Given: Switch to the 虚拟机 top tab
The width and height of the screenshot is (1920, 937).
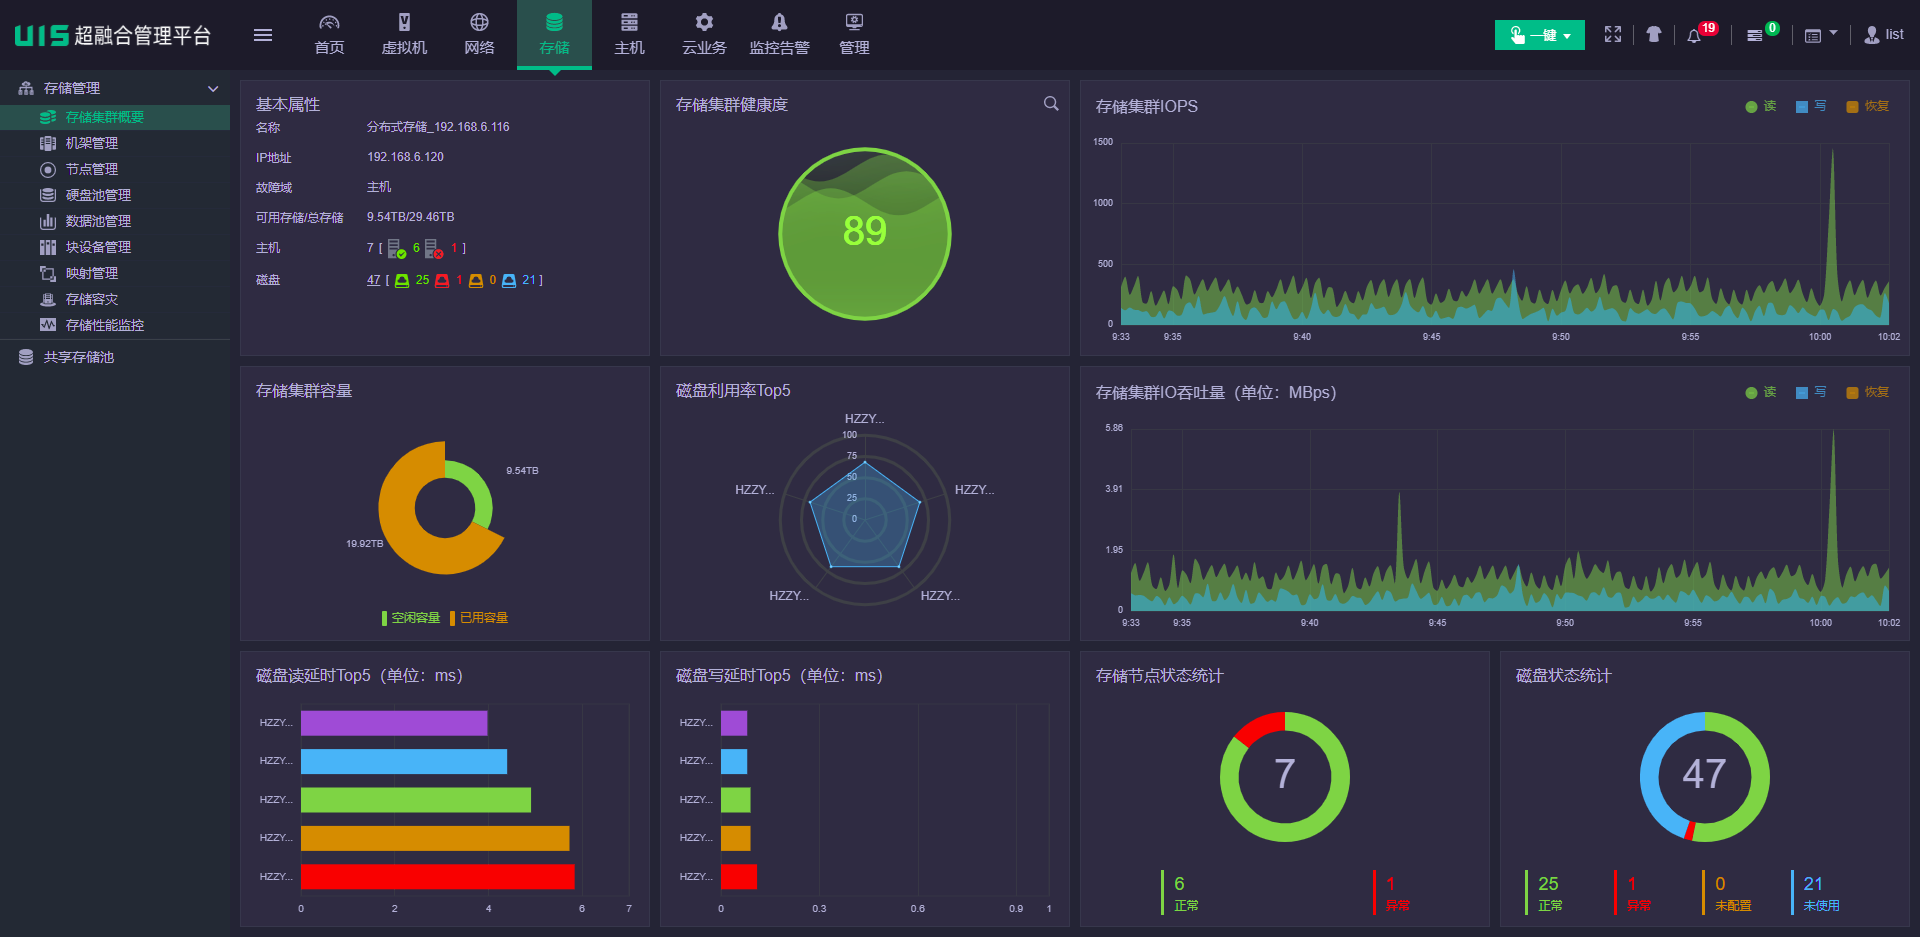Looking at the screenshot, I should point(404,35).
